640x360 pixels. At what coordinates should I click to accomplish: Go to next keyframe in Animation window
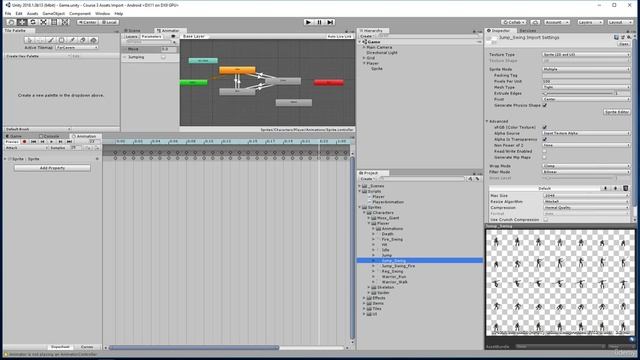(x=60, y=142)
